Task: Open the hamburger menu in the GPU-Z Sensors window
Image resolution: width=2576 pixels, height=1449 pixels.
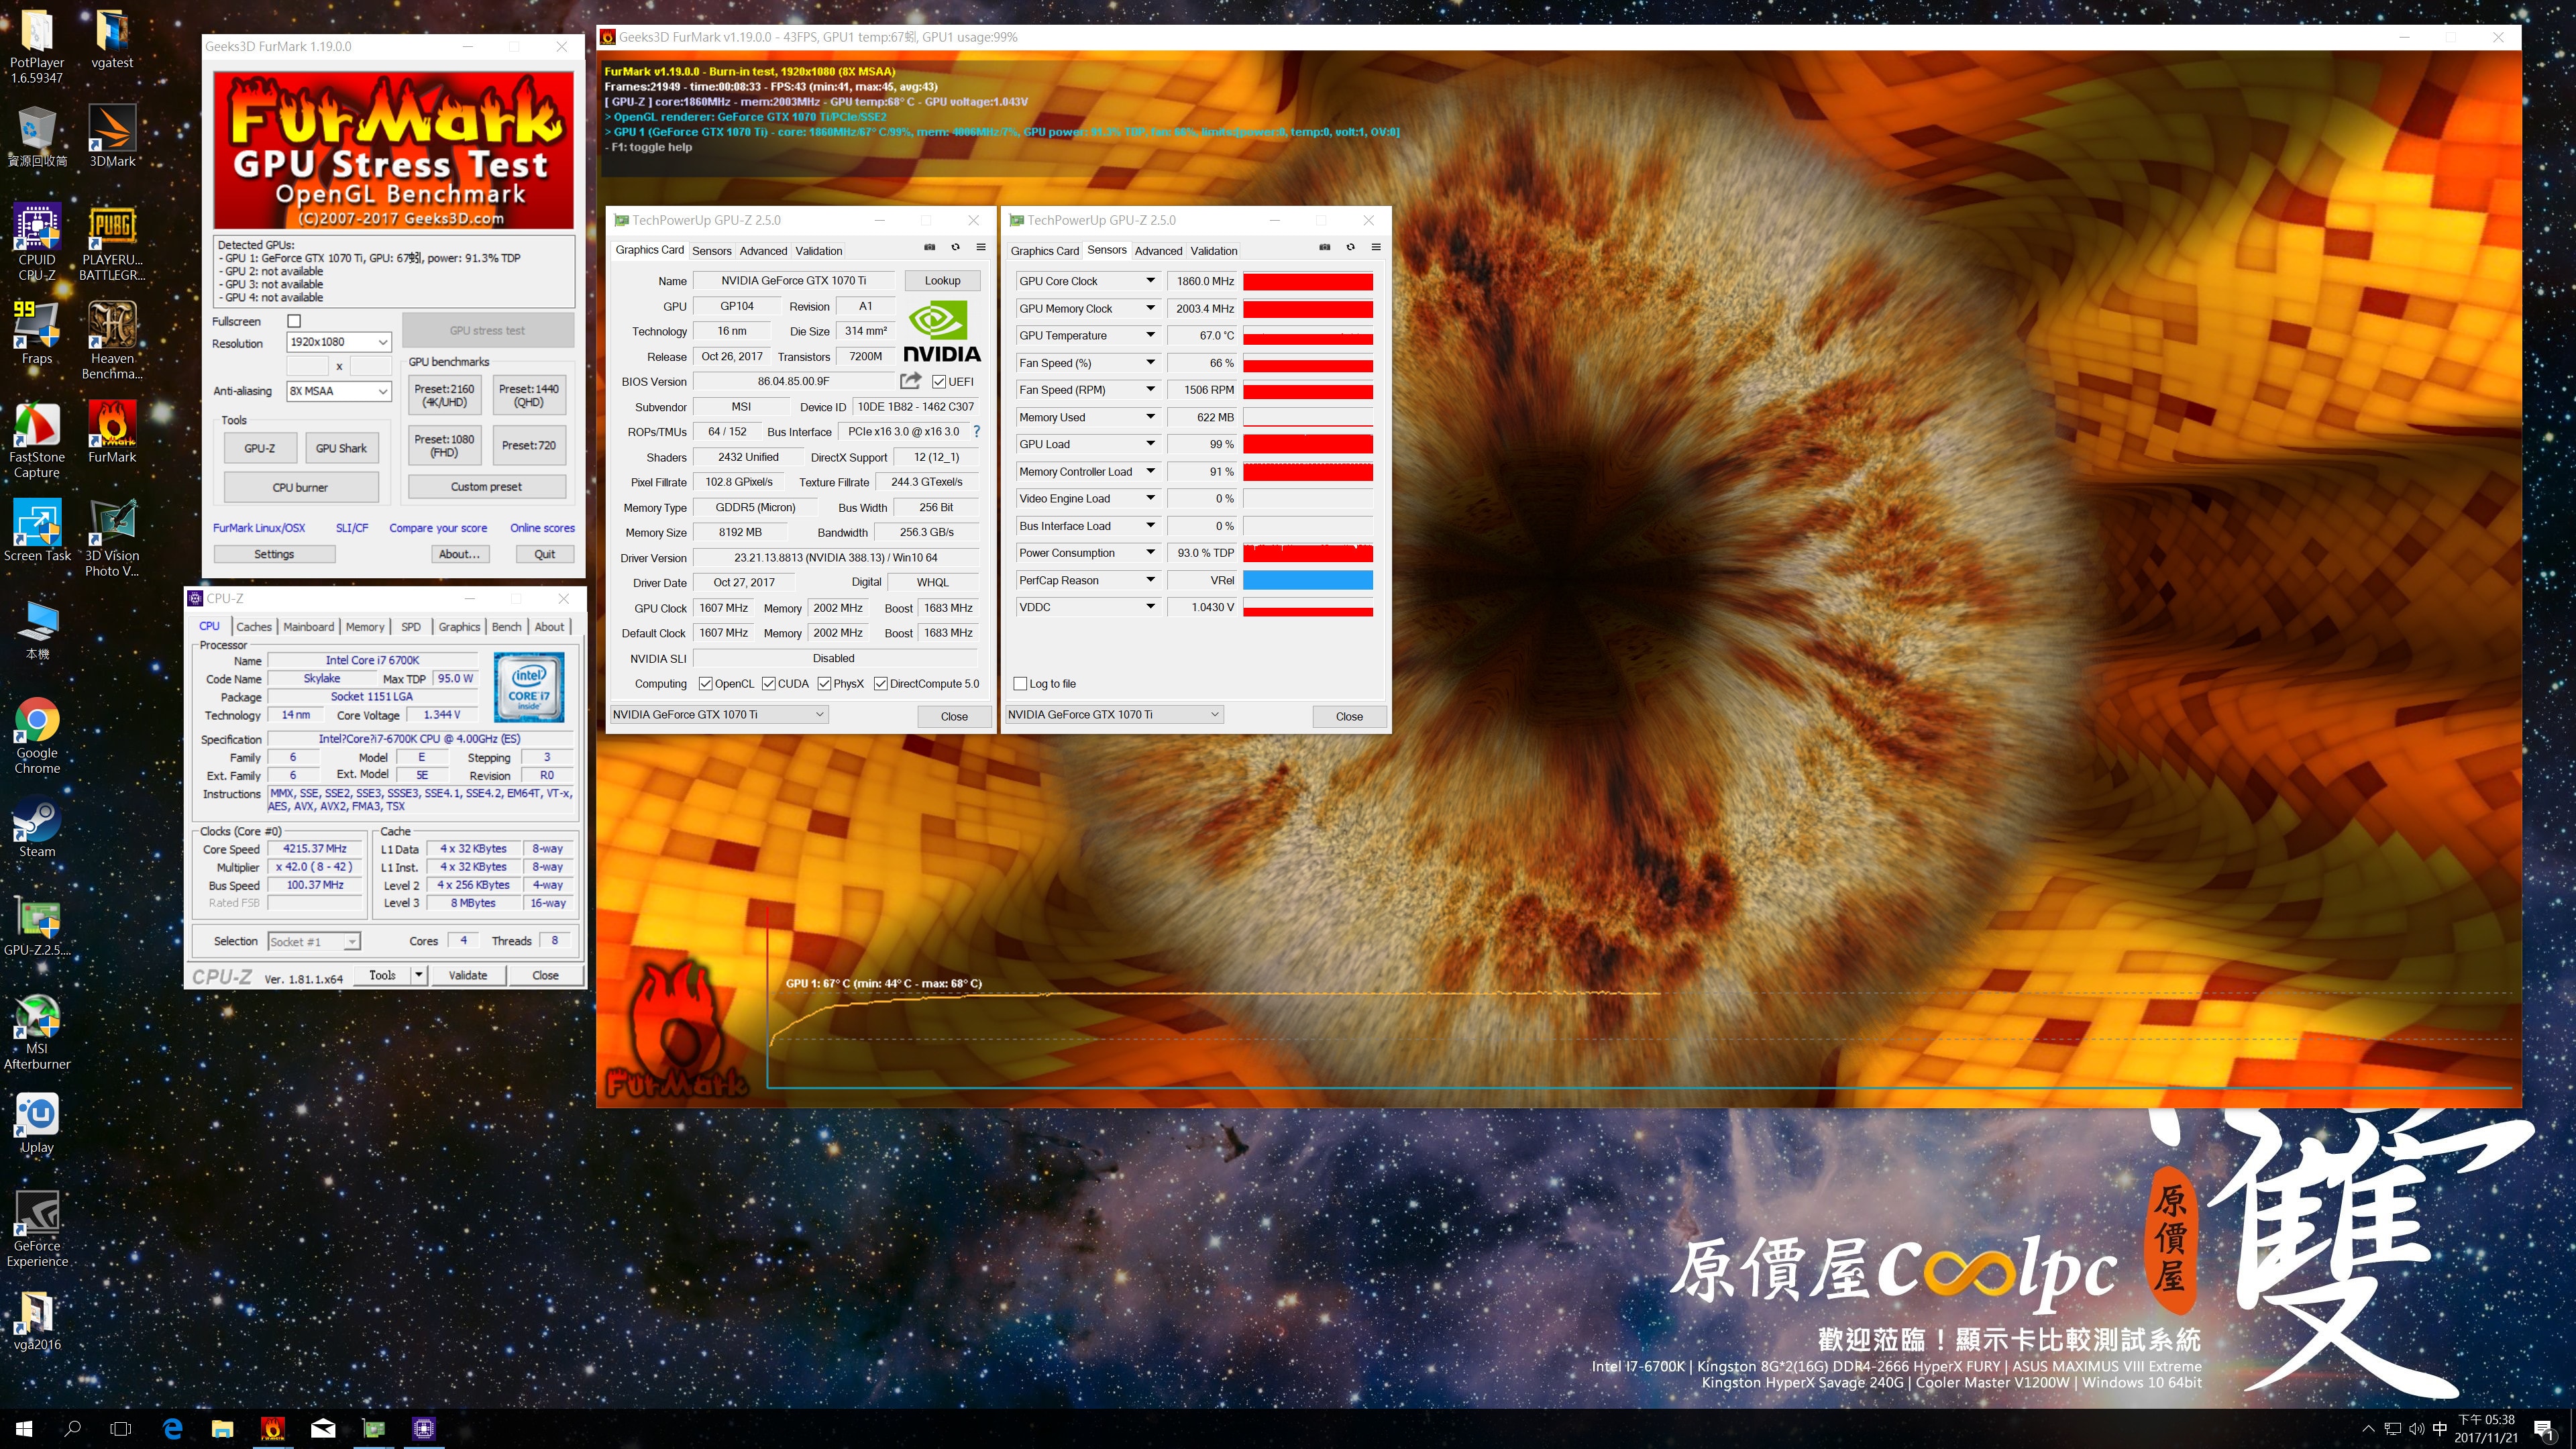Action: coord(1376,247)
